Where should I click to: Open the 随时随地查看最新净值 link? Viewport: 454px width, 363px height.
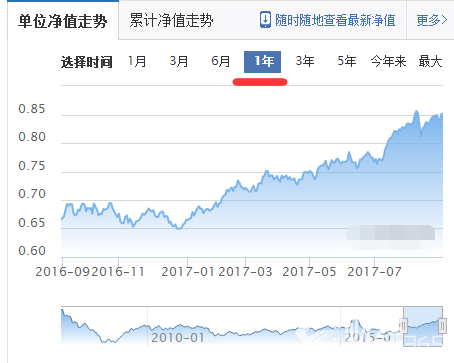(x=335, y=20)
